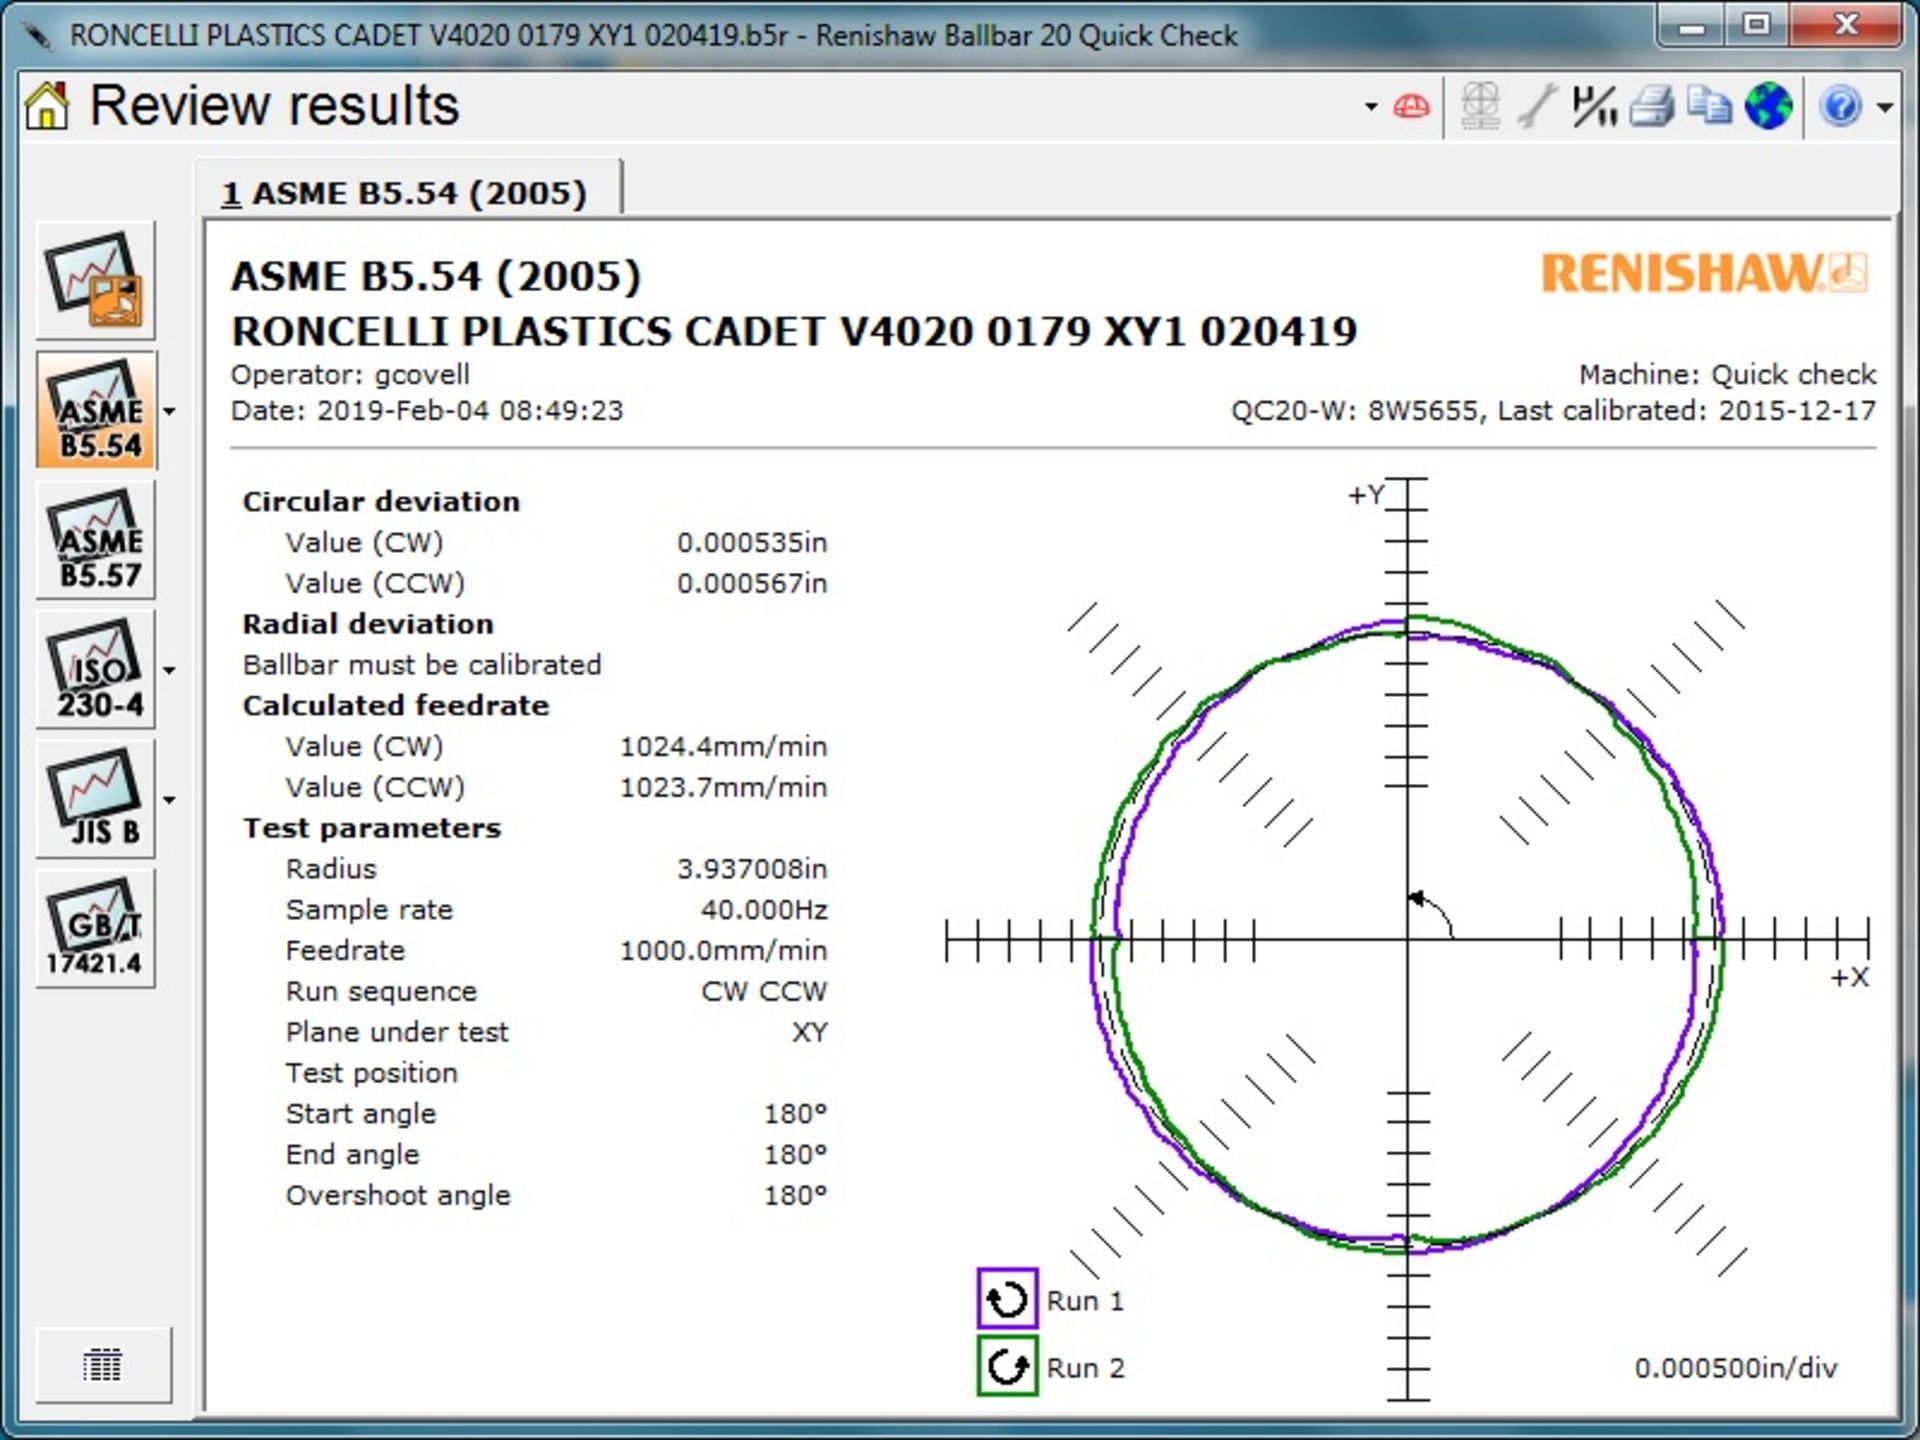
Task: Open Help question mark icon
Action: point(1841,105)
